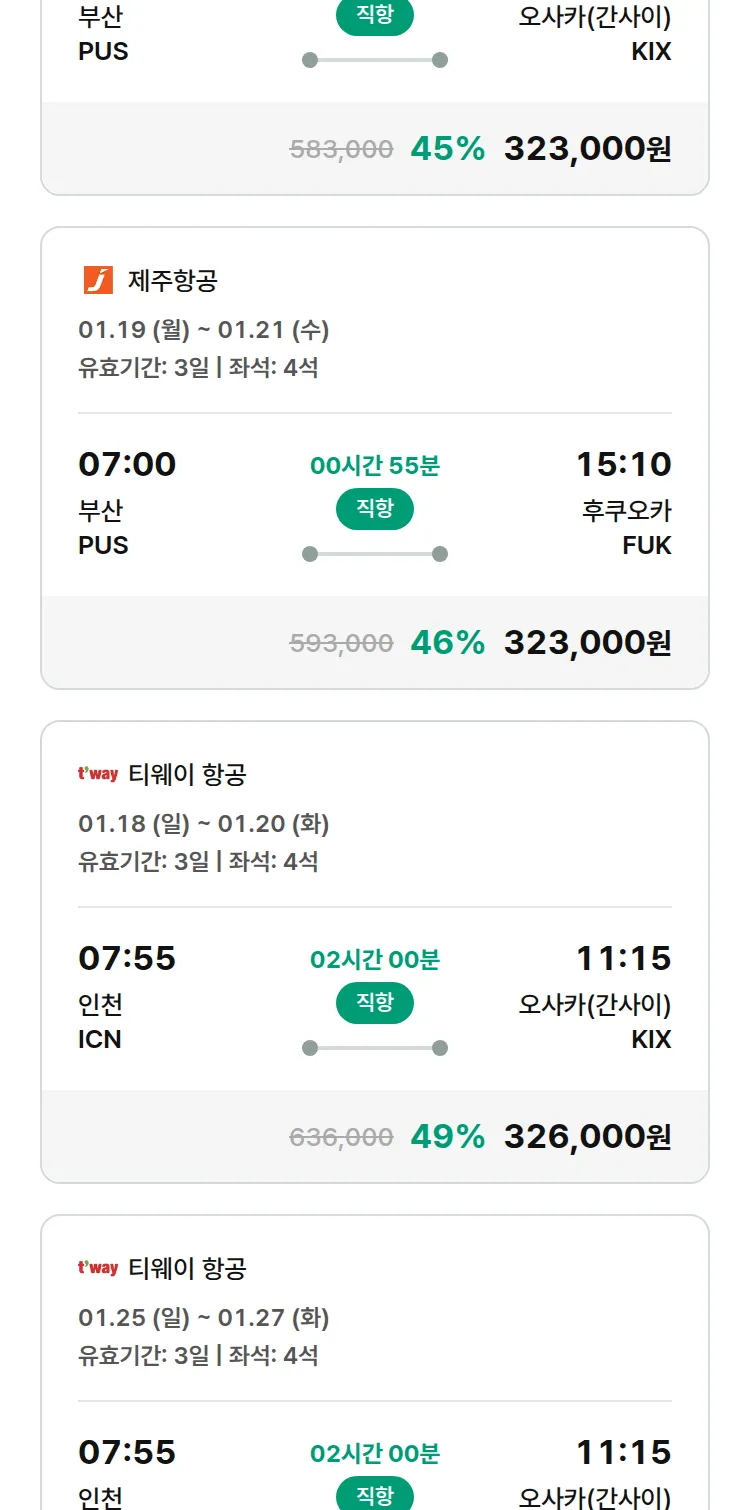Click the 07:00 Busan departure time
The width and height of the screenshot is (750, 1510).
pos(127,464)
